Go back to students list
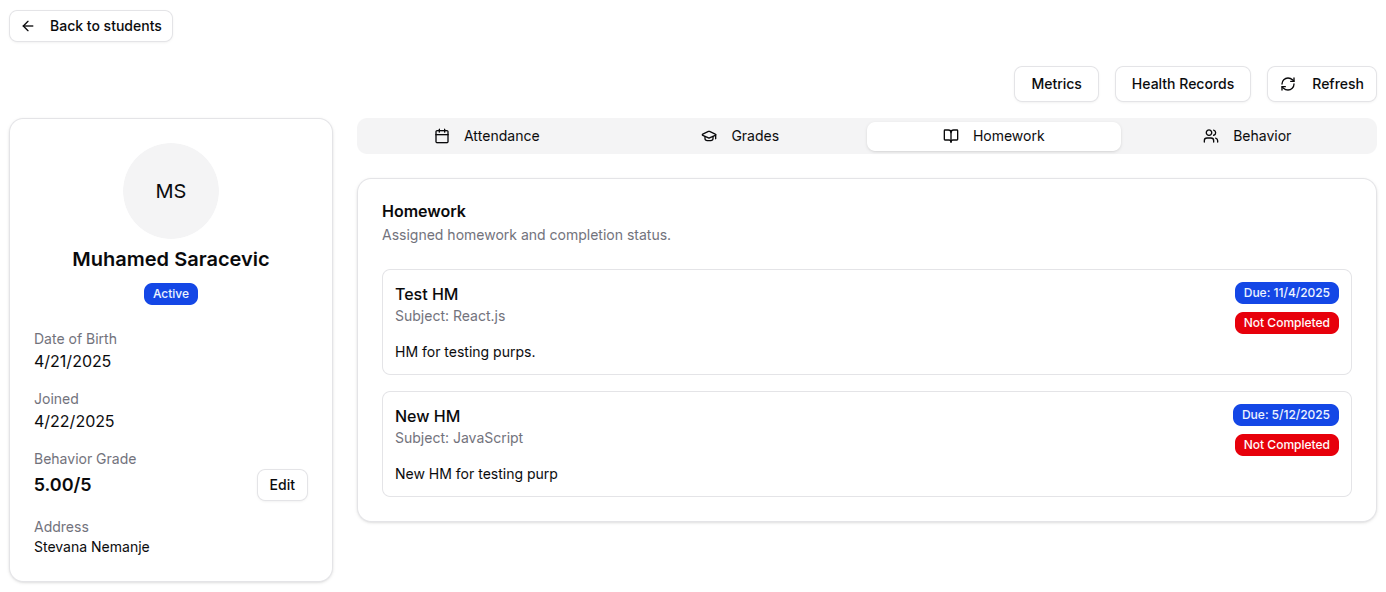 (91, 26)
